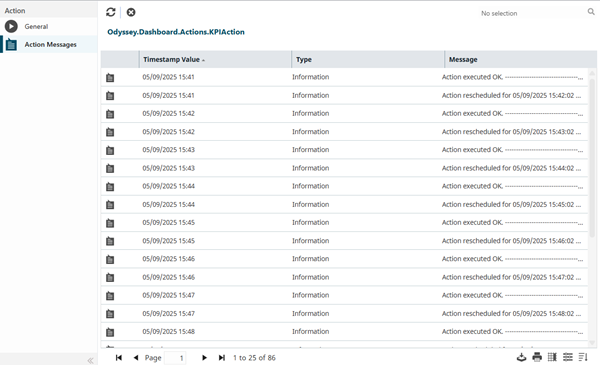The height and width of the screenshot is (365, 600).
Task: Click the page number input field
Action: coord(175,358)
